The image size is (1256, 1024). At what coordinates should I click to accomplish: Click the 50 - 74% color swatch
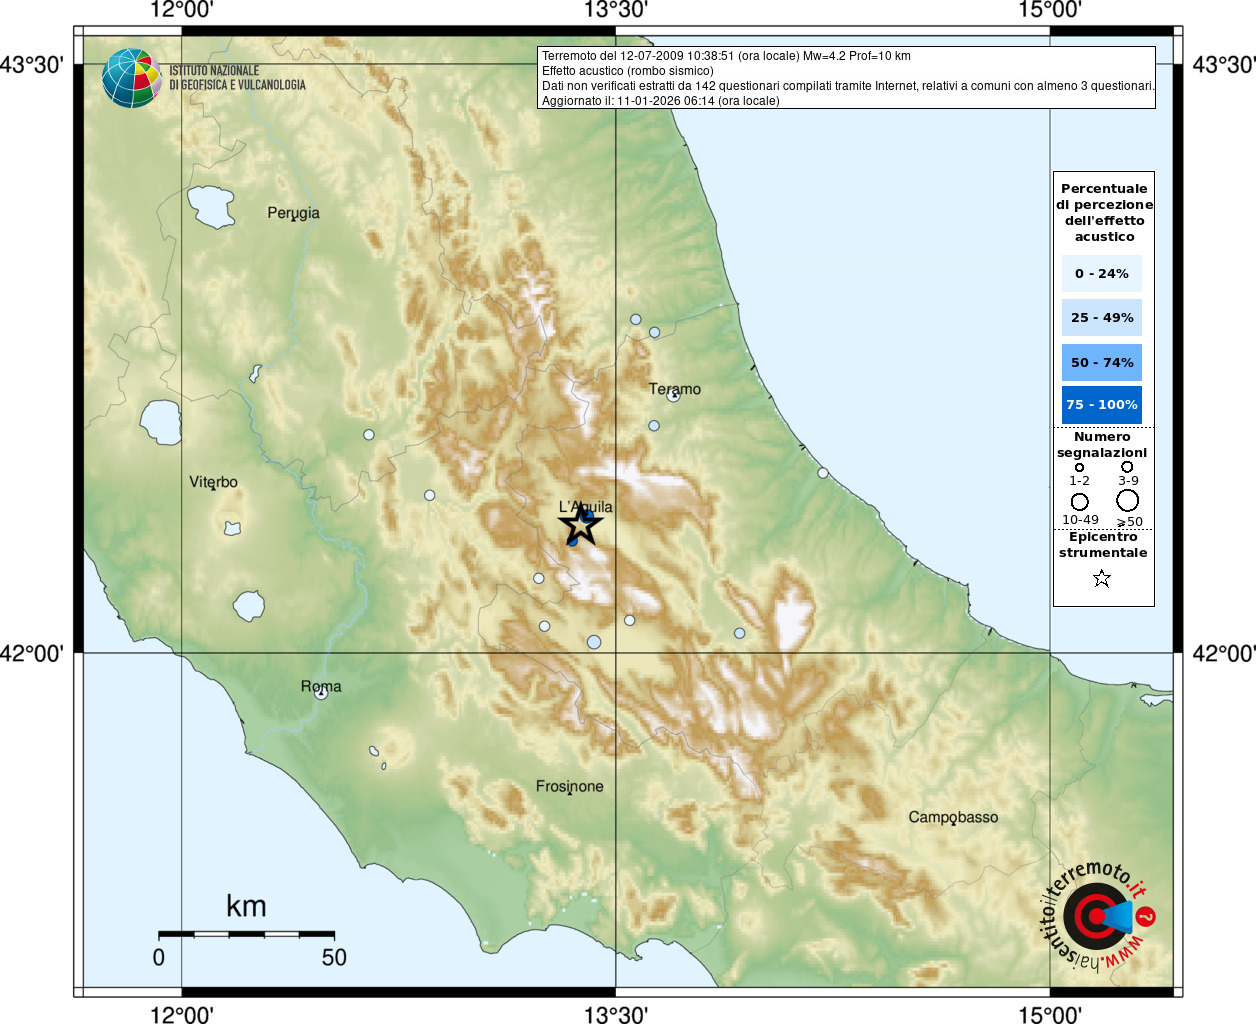pos(1102,362)
